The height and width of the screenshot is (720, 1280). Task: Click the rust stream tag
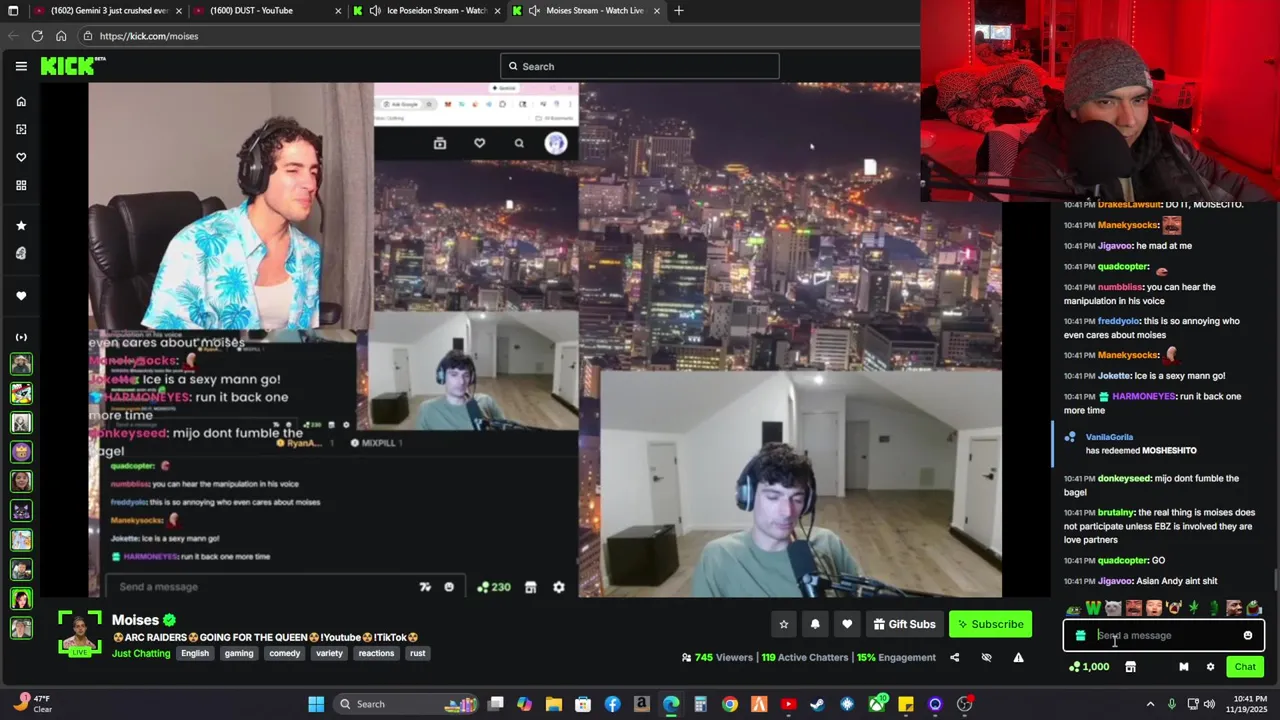tap(417, 653)
